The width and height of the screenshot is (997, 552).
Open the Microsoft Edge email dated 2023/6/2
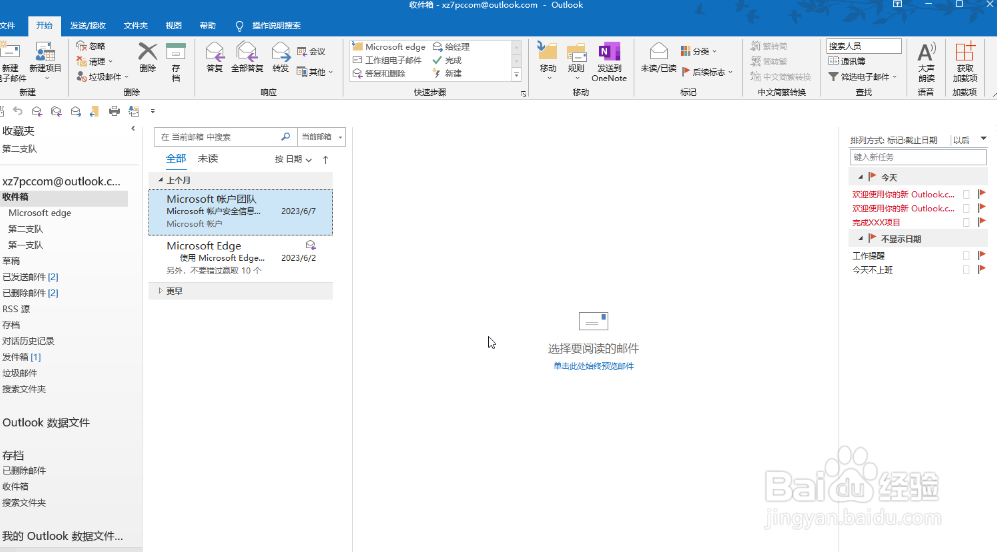pyautogui.click(x=240, y=258)
